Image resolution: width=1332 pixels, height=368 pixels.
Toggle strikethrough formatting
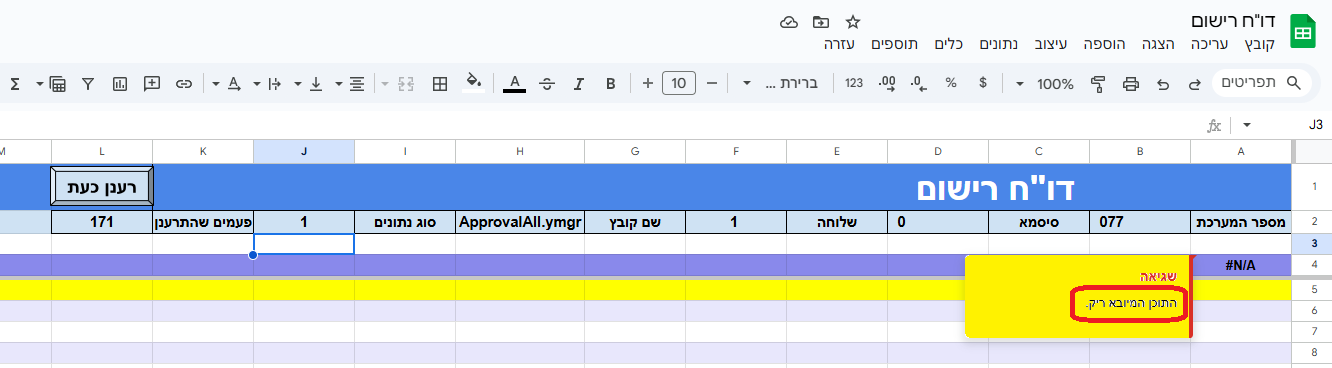tap(546, 83)
